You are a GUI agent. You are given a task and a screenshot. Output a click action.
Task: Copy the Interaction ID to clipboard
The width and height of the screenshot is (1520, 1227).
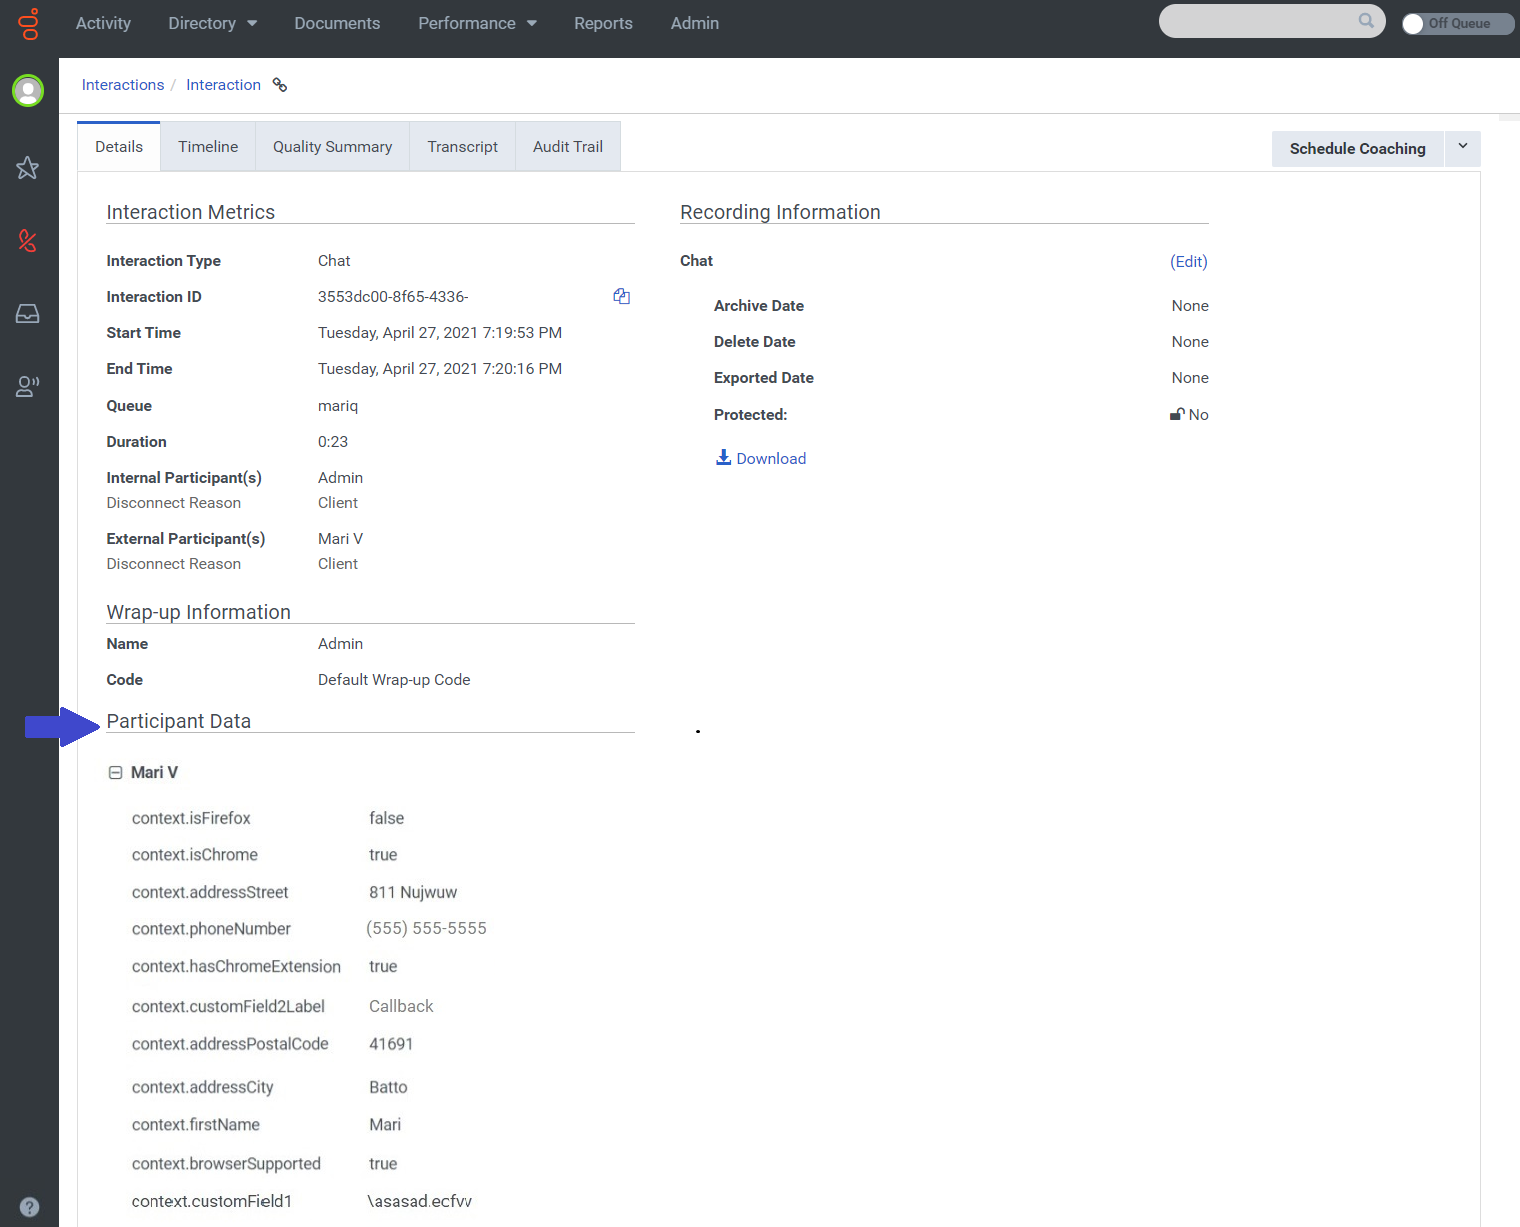point(621,296)
